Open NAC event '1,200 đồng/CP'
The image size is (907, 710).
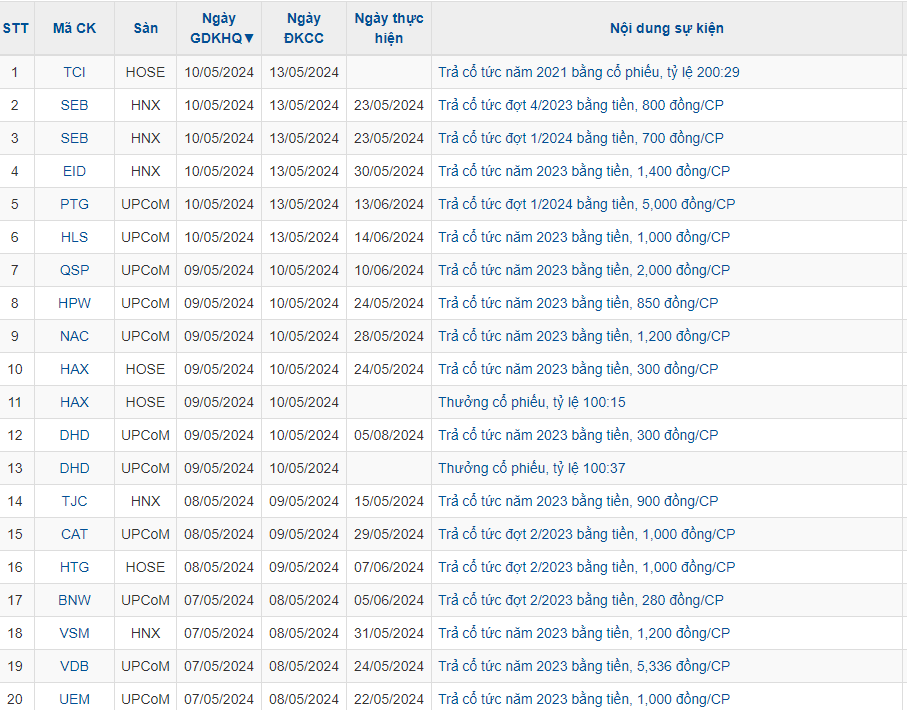point(584,336)
